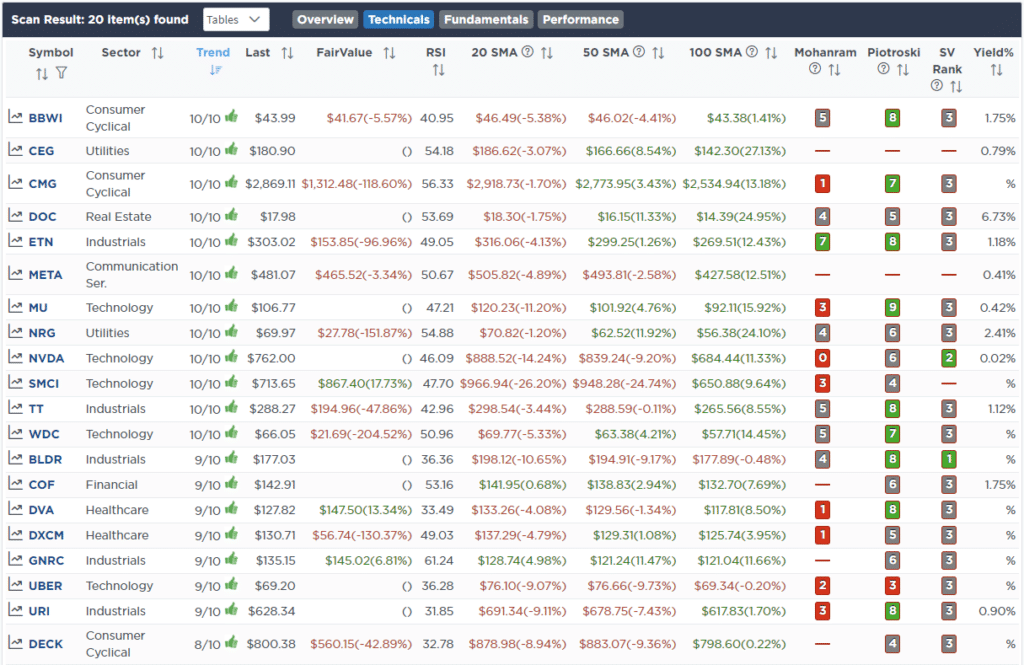Sort by RSI column arrows
This screenshot has height=665, width=1024.
click(438, 70)
